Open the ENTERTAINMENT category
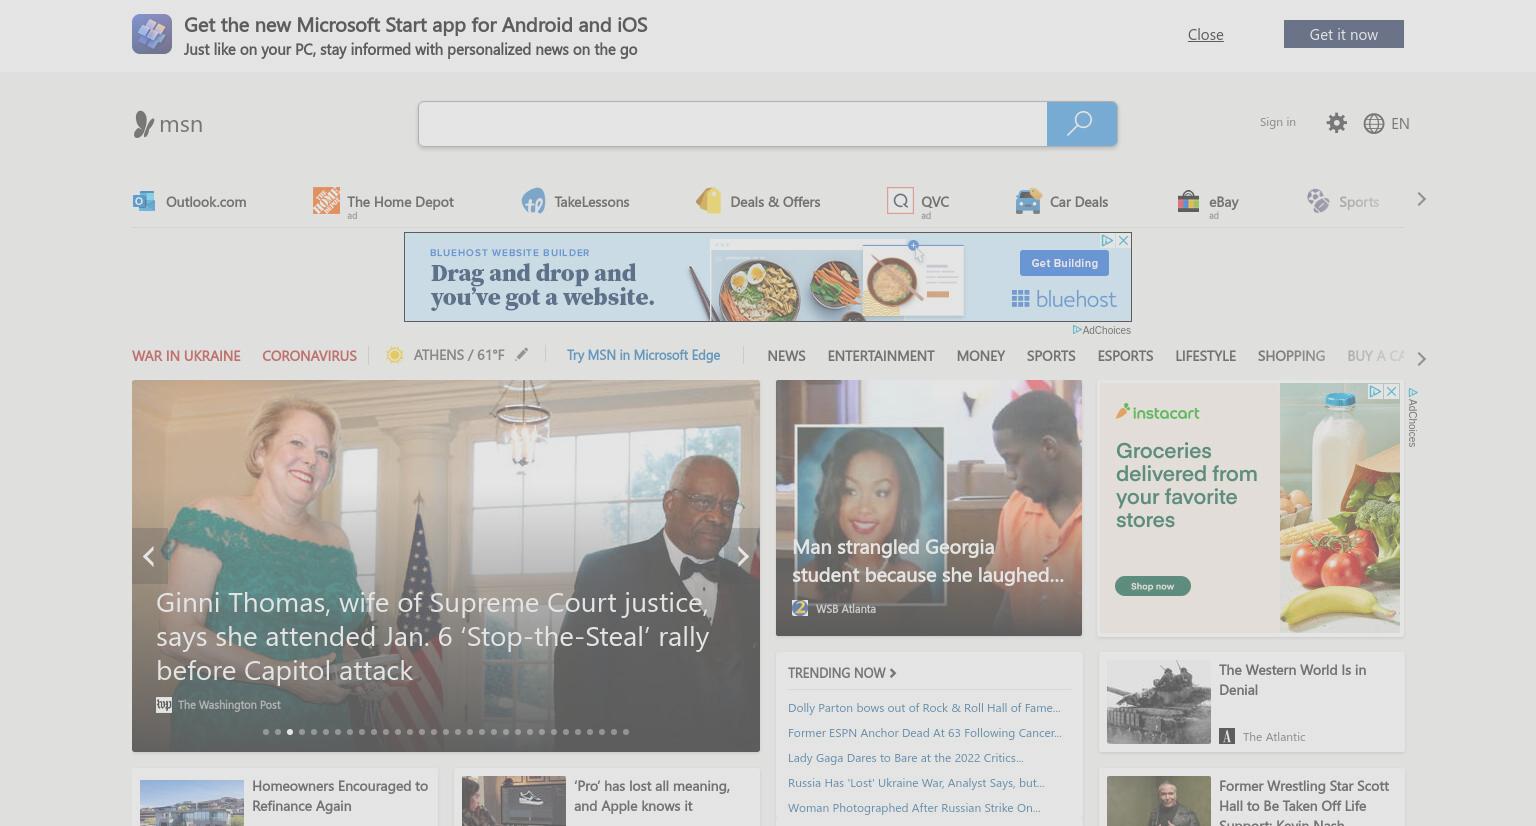The image size is (1536, 826). 881,356
